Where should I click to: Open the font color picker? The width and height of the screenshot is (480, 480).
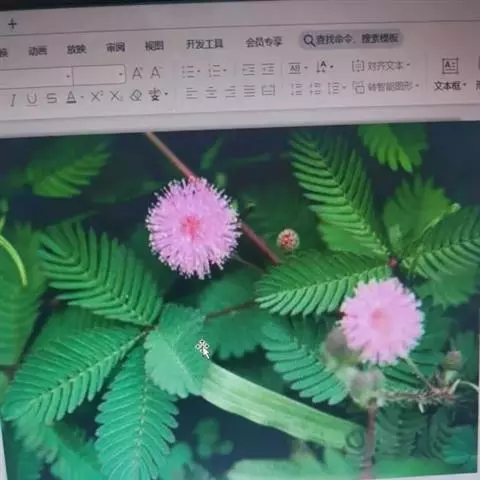(x=74, y=98)
